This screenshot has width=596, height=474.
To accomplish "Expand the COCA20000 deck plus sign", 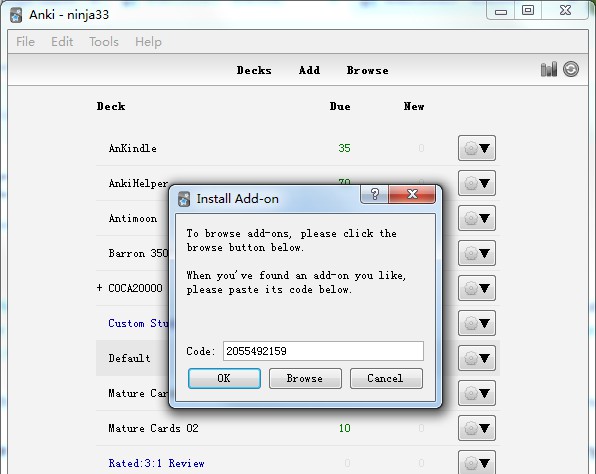I will (x=99, y=288).
